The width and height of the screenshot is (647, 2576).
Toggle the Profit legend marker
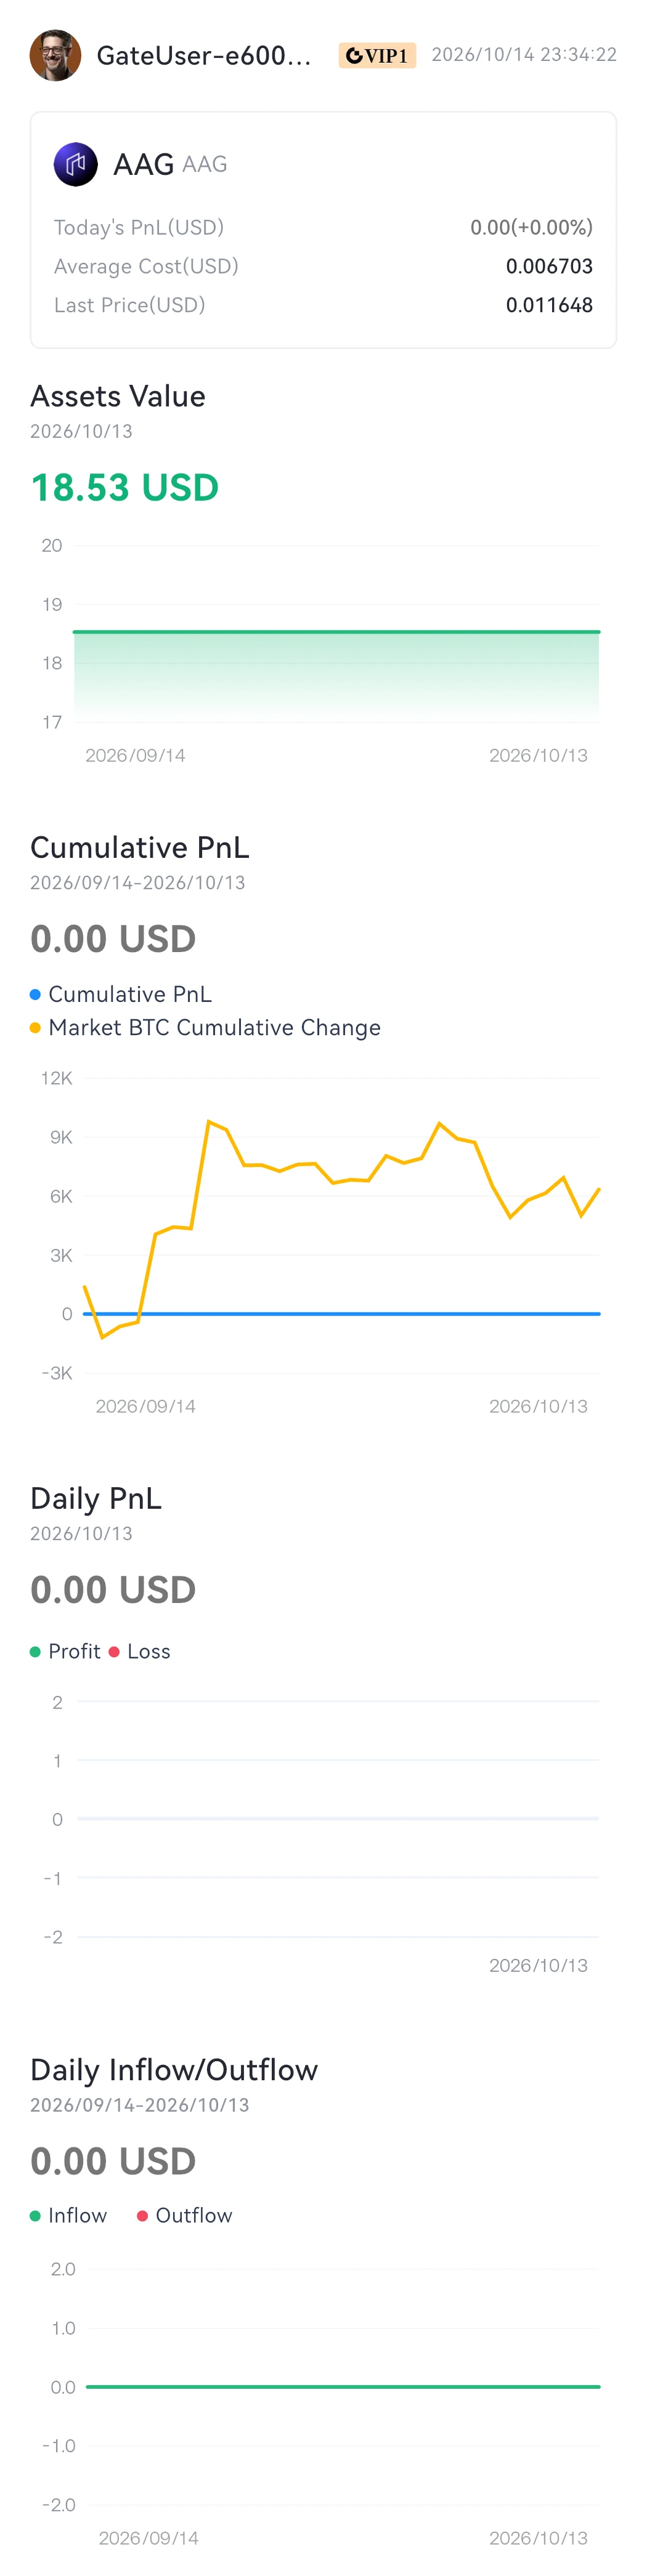click(35, 1652)
